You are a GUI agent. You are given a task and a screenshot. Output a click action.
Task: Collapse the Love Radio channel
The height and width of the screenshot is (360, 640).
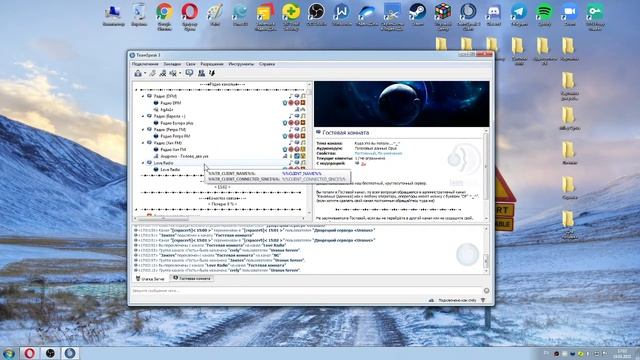pos(143,163)
